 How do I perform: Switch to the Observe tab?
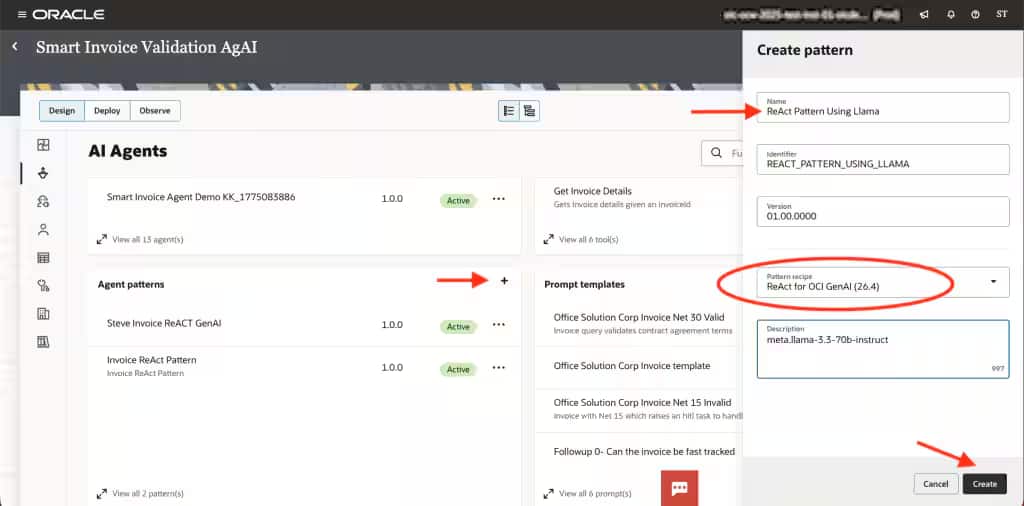tap(155, 111)
